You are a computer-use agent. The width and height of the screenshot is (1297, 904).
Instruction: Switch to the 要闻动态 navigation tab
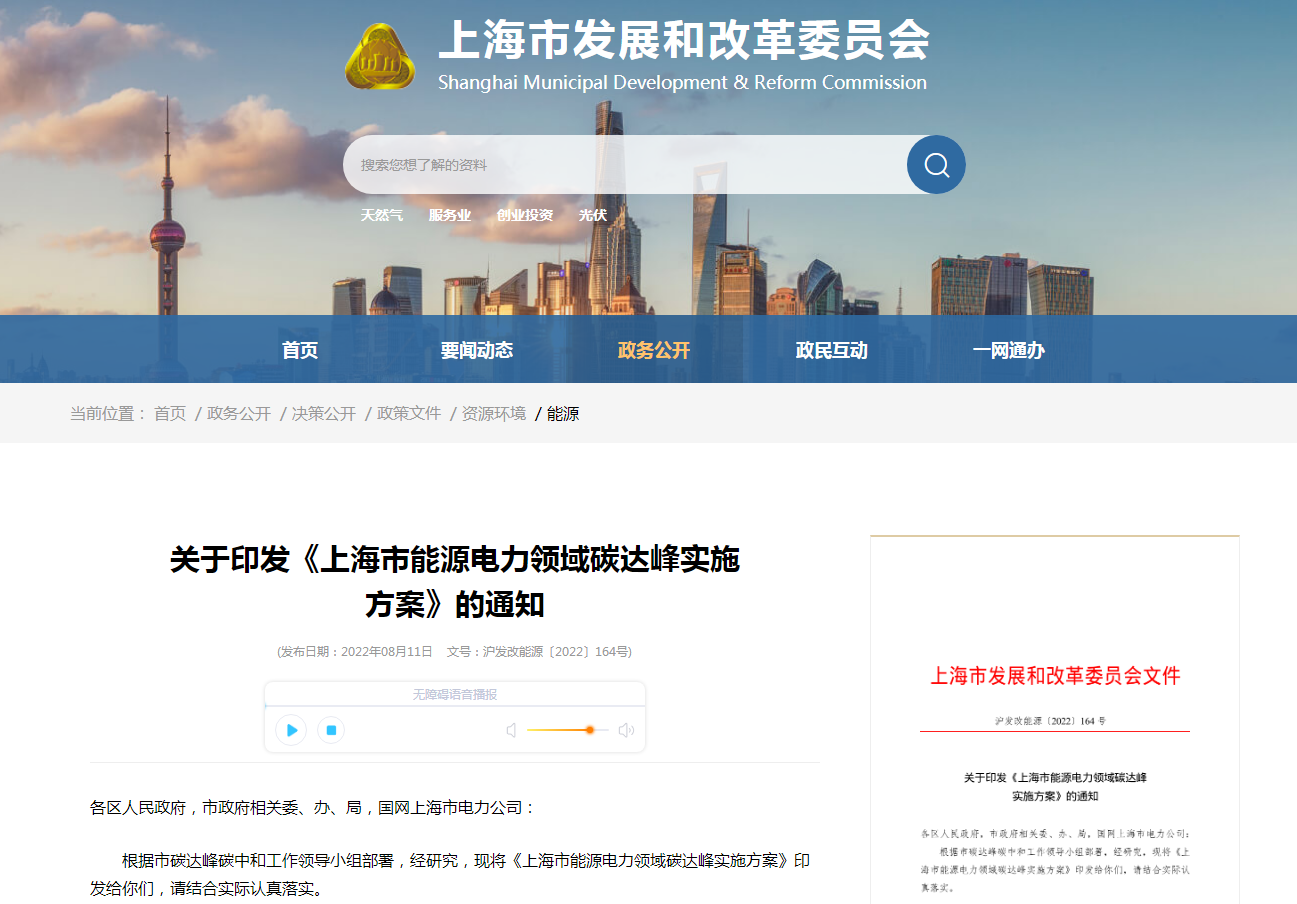(477, 348)
